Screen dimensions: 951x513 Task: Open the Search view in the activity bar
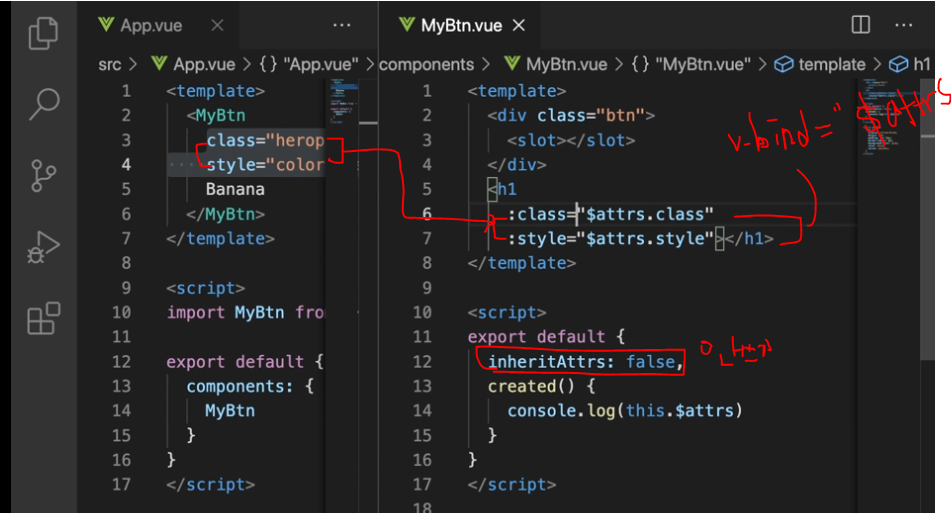point(44,104)
